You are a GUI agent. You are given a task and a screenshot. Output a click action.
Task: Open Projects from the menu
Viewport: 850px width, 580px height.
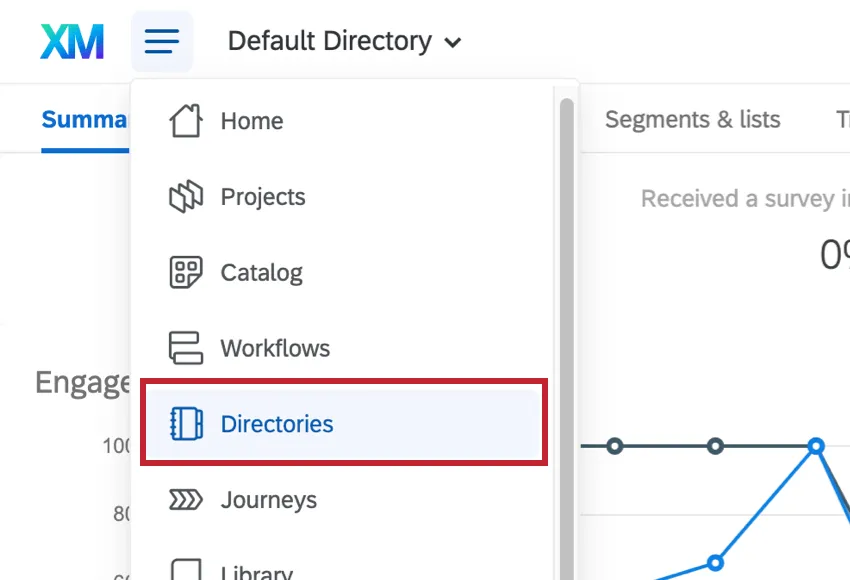tap(263, 197)
